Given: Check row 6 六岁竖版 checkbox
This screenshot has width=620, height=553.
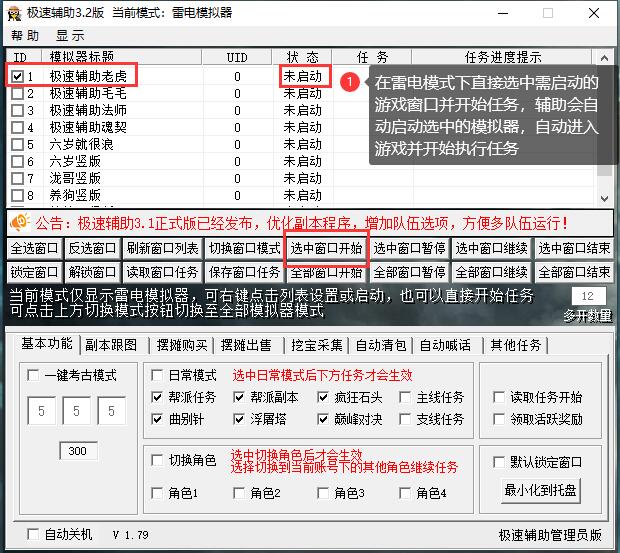Looking at the screenshot, I should (x=17, y=161).
